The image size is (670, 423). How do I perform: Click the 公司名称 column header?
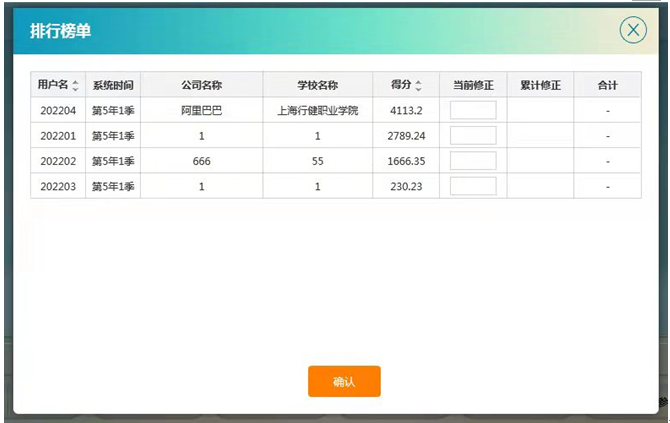click(x=201, y=85)
